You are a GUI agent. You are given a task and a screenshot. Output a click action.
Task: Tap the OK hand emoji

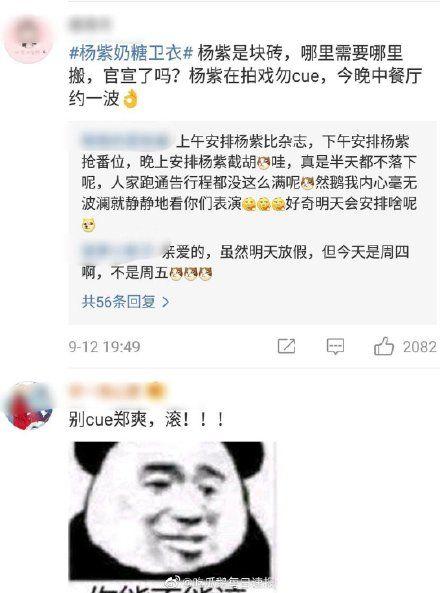click(x=131, y=99)
